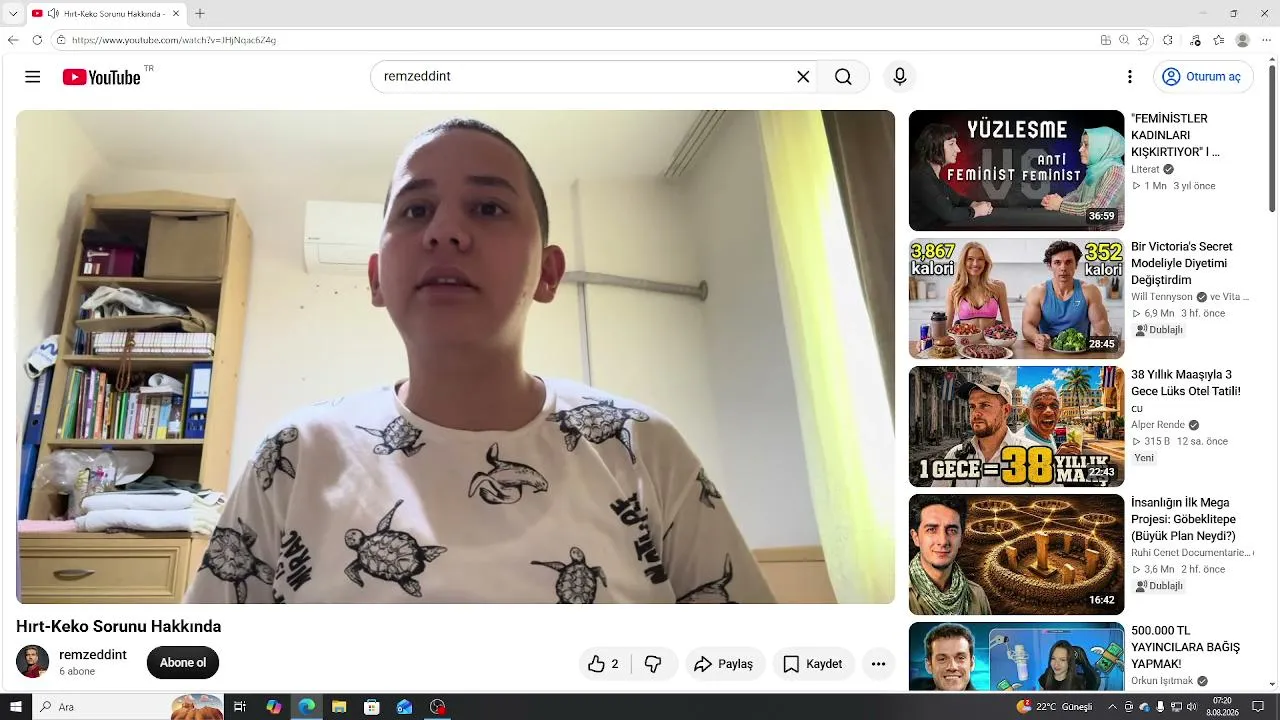The height and width of the screenshot is (720, 1280).
Task: Visit the Ruhi Cenet Documentaries channel link
Action: pos(1191,553)
